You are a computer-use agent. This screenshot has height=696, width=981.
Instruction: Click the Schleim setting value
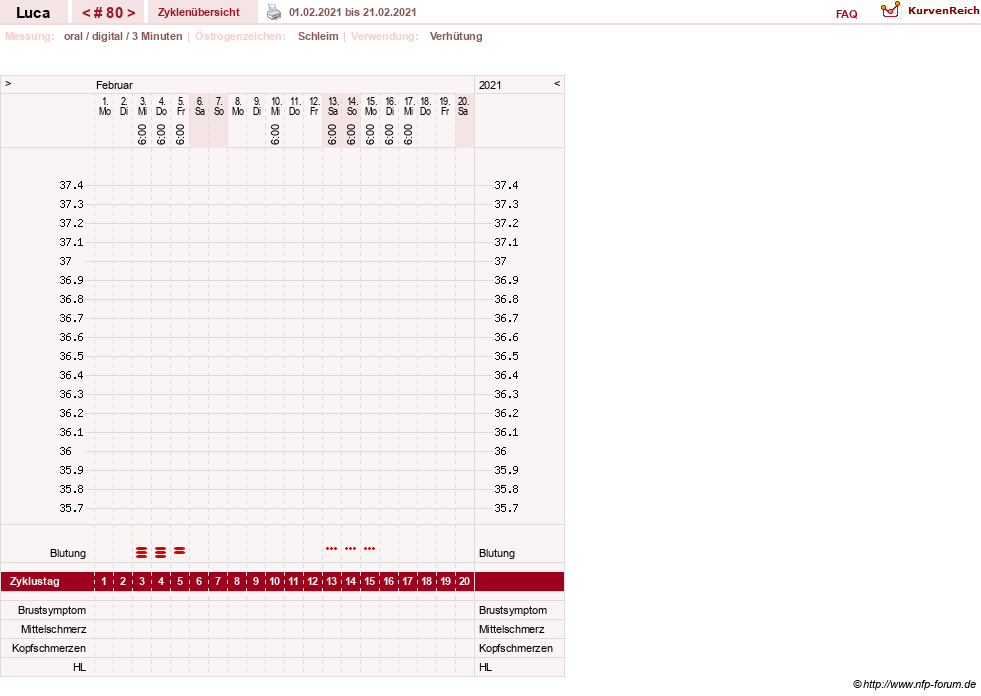(x=318, y=36)
